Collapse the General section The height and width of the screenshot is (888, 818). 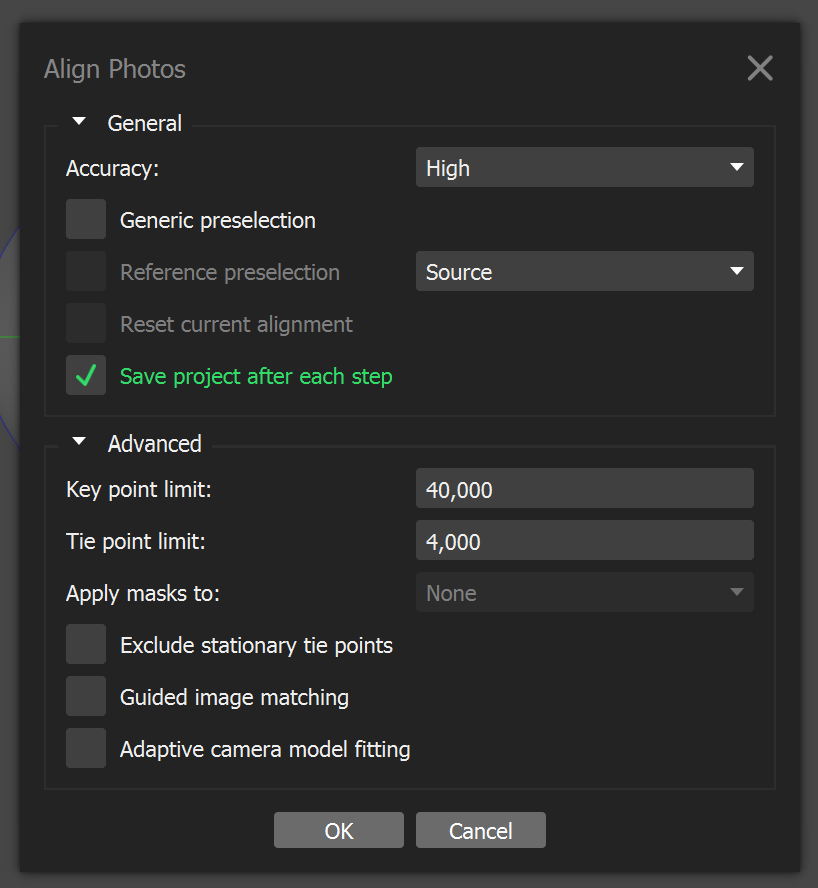pos(79,121)
